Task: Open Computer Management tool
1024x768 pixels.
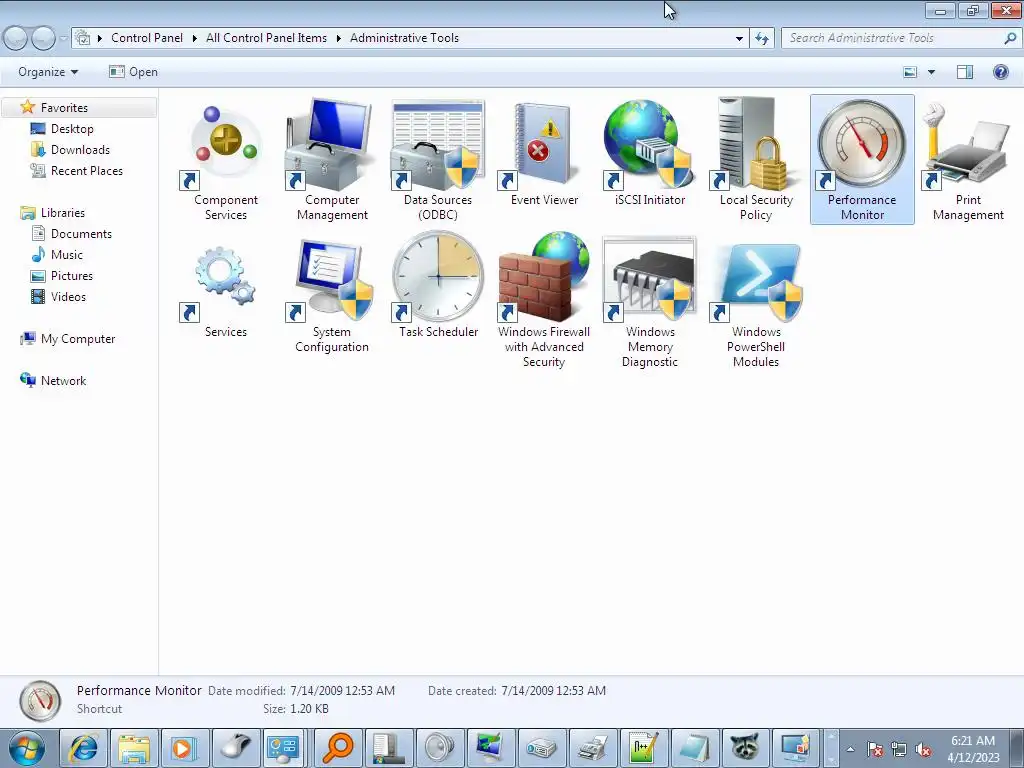Action: (332, 160)
